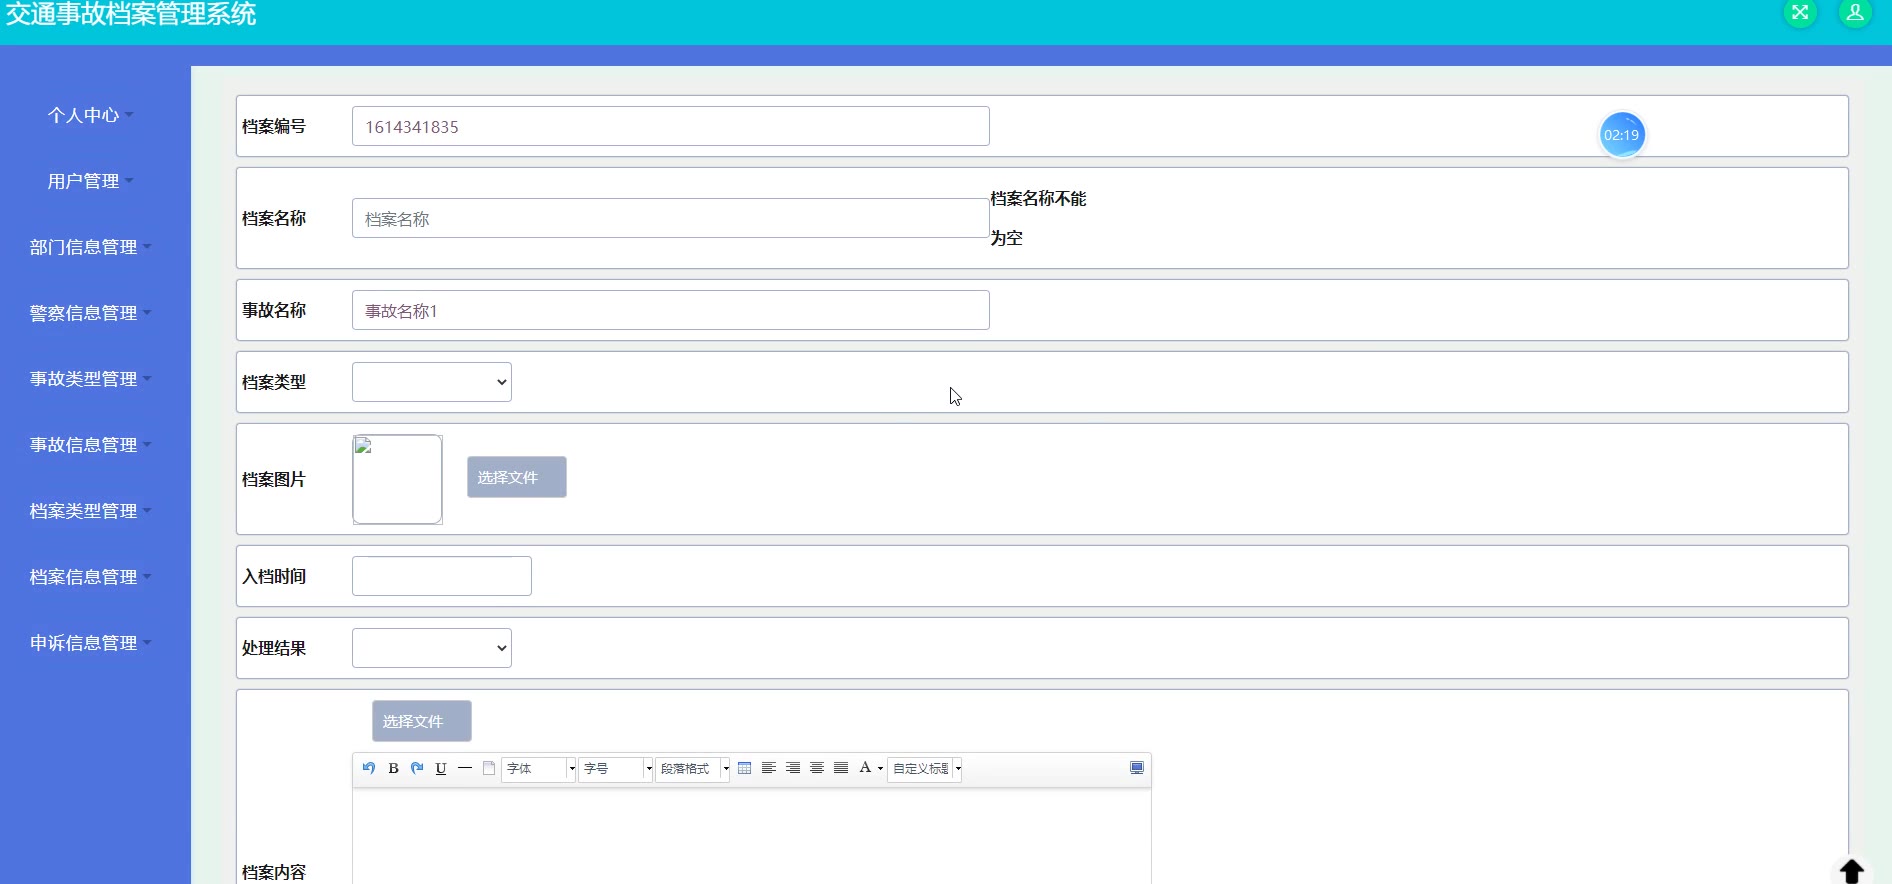Viewport: 1892px width, 884px height.
Task: Focus the 档案名称 input field
Action: [x=671, y=218]
